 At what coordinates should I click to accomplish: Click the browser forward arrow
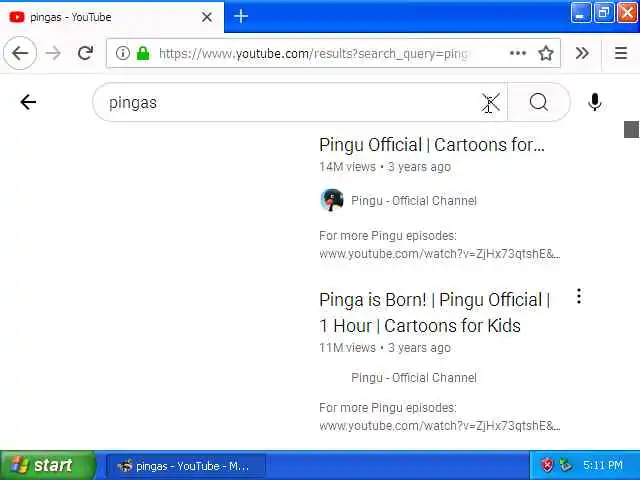[53, 53]
